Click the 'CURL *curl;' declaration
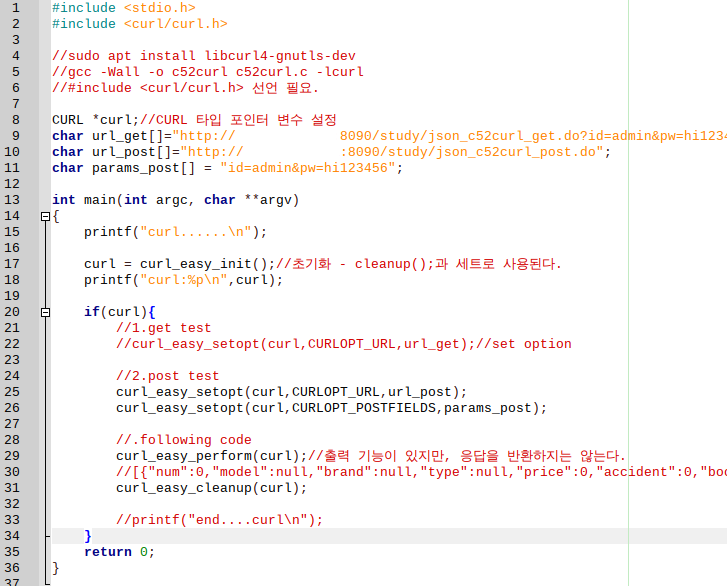Image resolution: width=727 pixels, height=586 pixels. click(x=96, y=120)
